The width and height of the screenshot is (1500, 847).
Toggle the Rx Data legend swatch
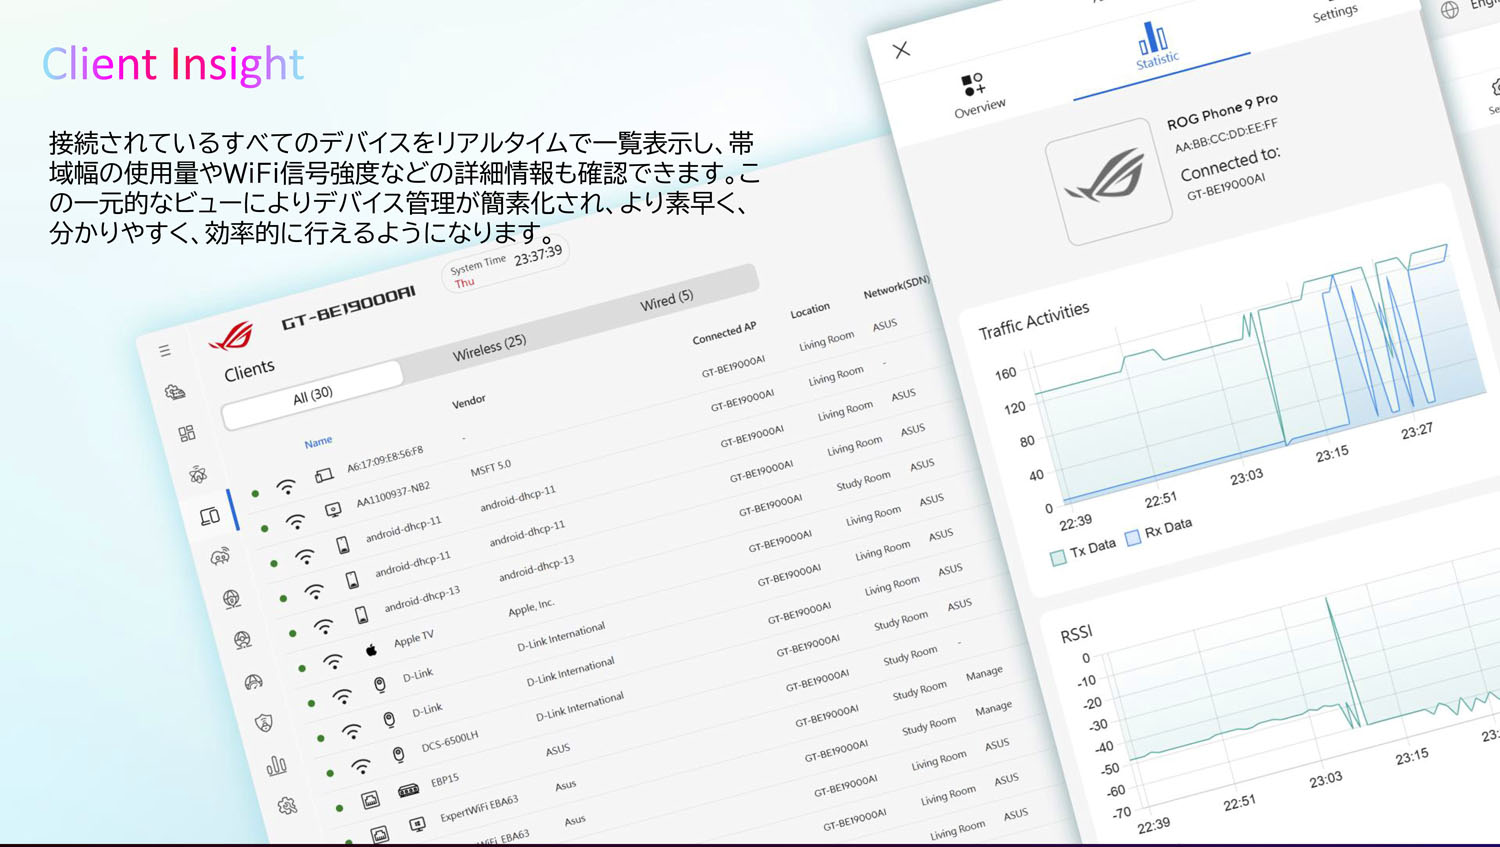1133,538
